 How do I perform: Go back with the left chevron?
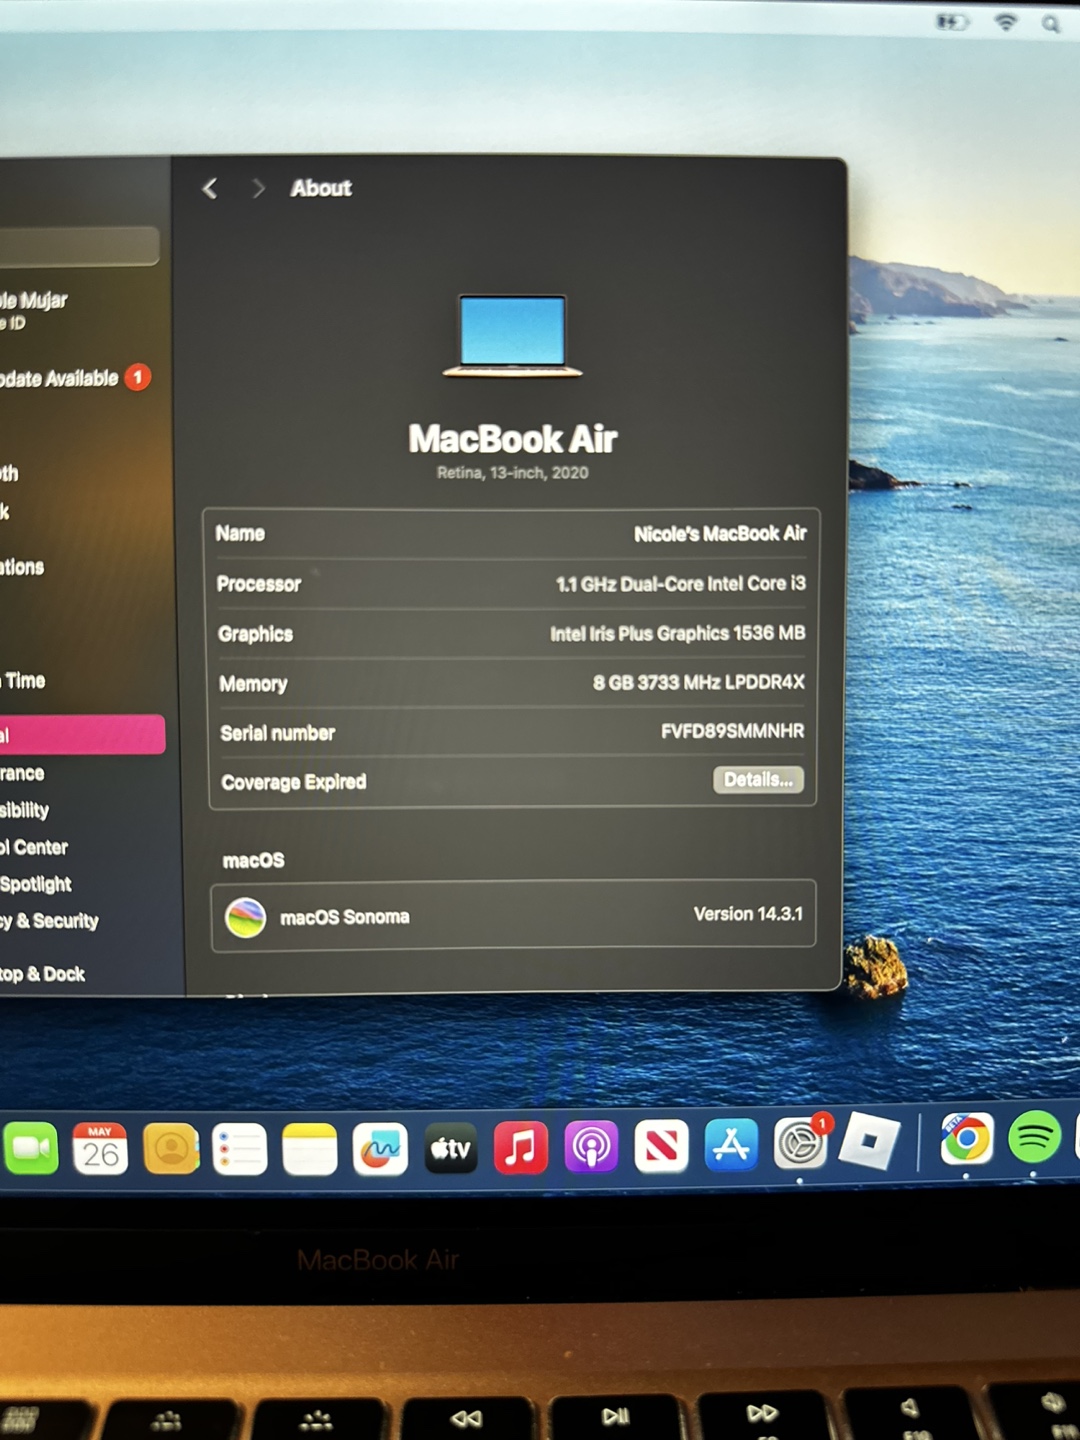[210, 188]
